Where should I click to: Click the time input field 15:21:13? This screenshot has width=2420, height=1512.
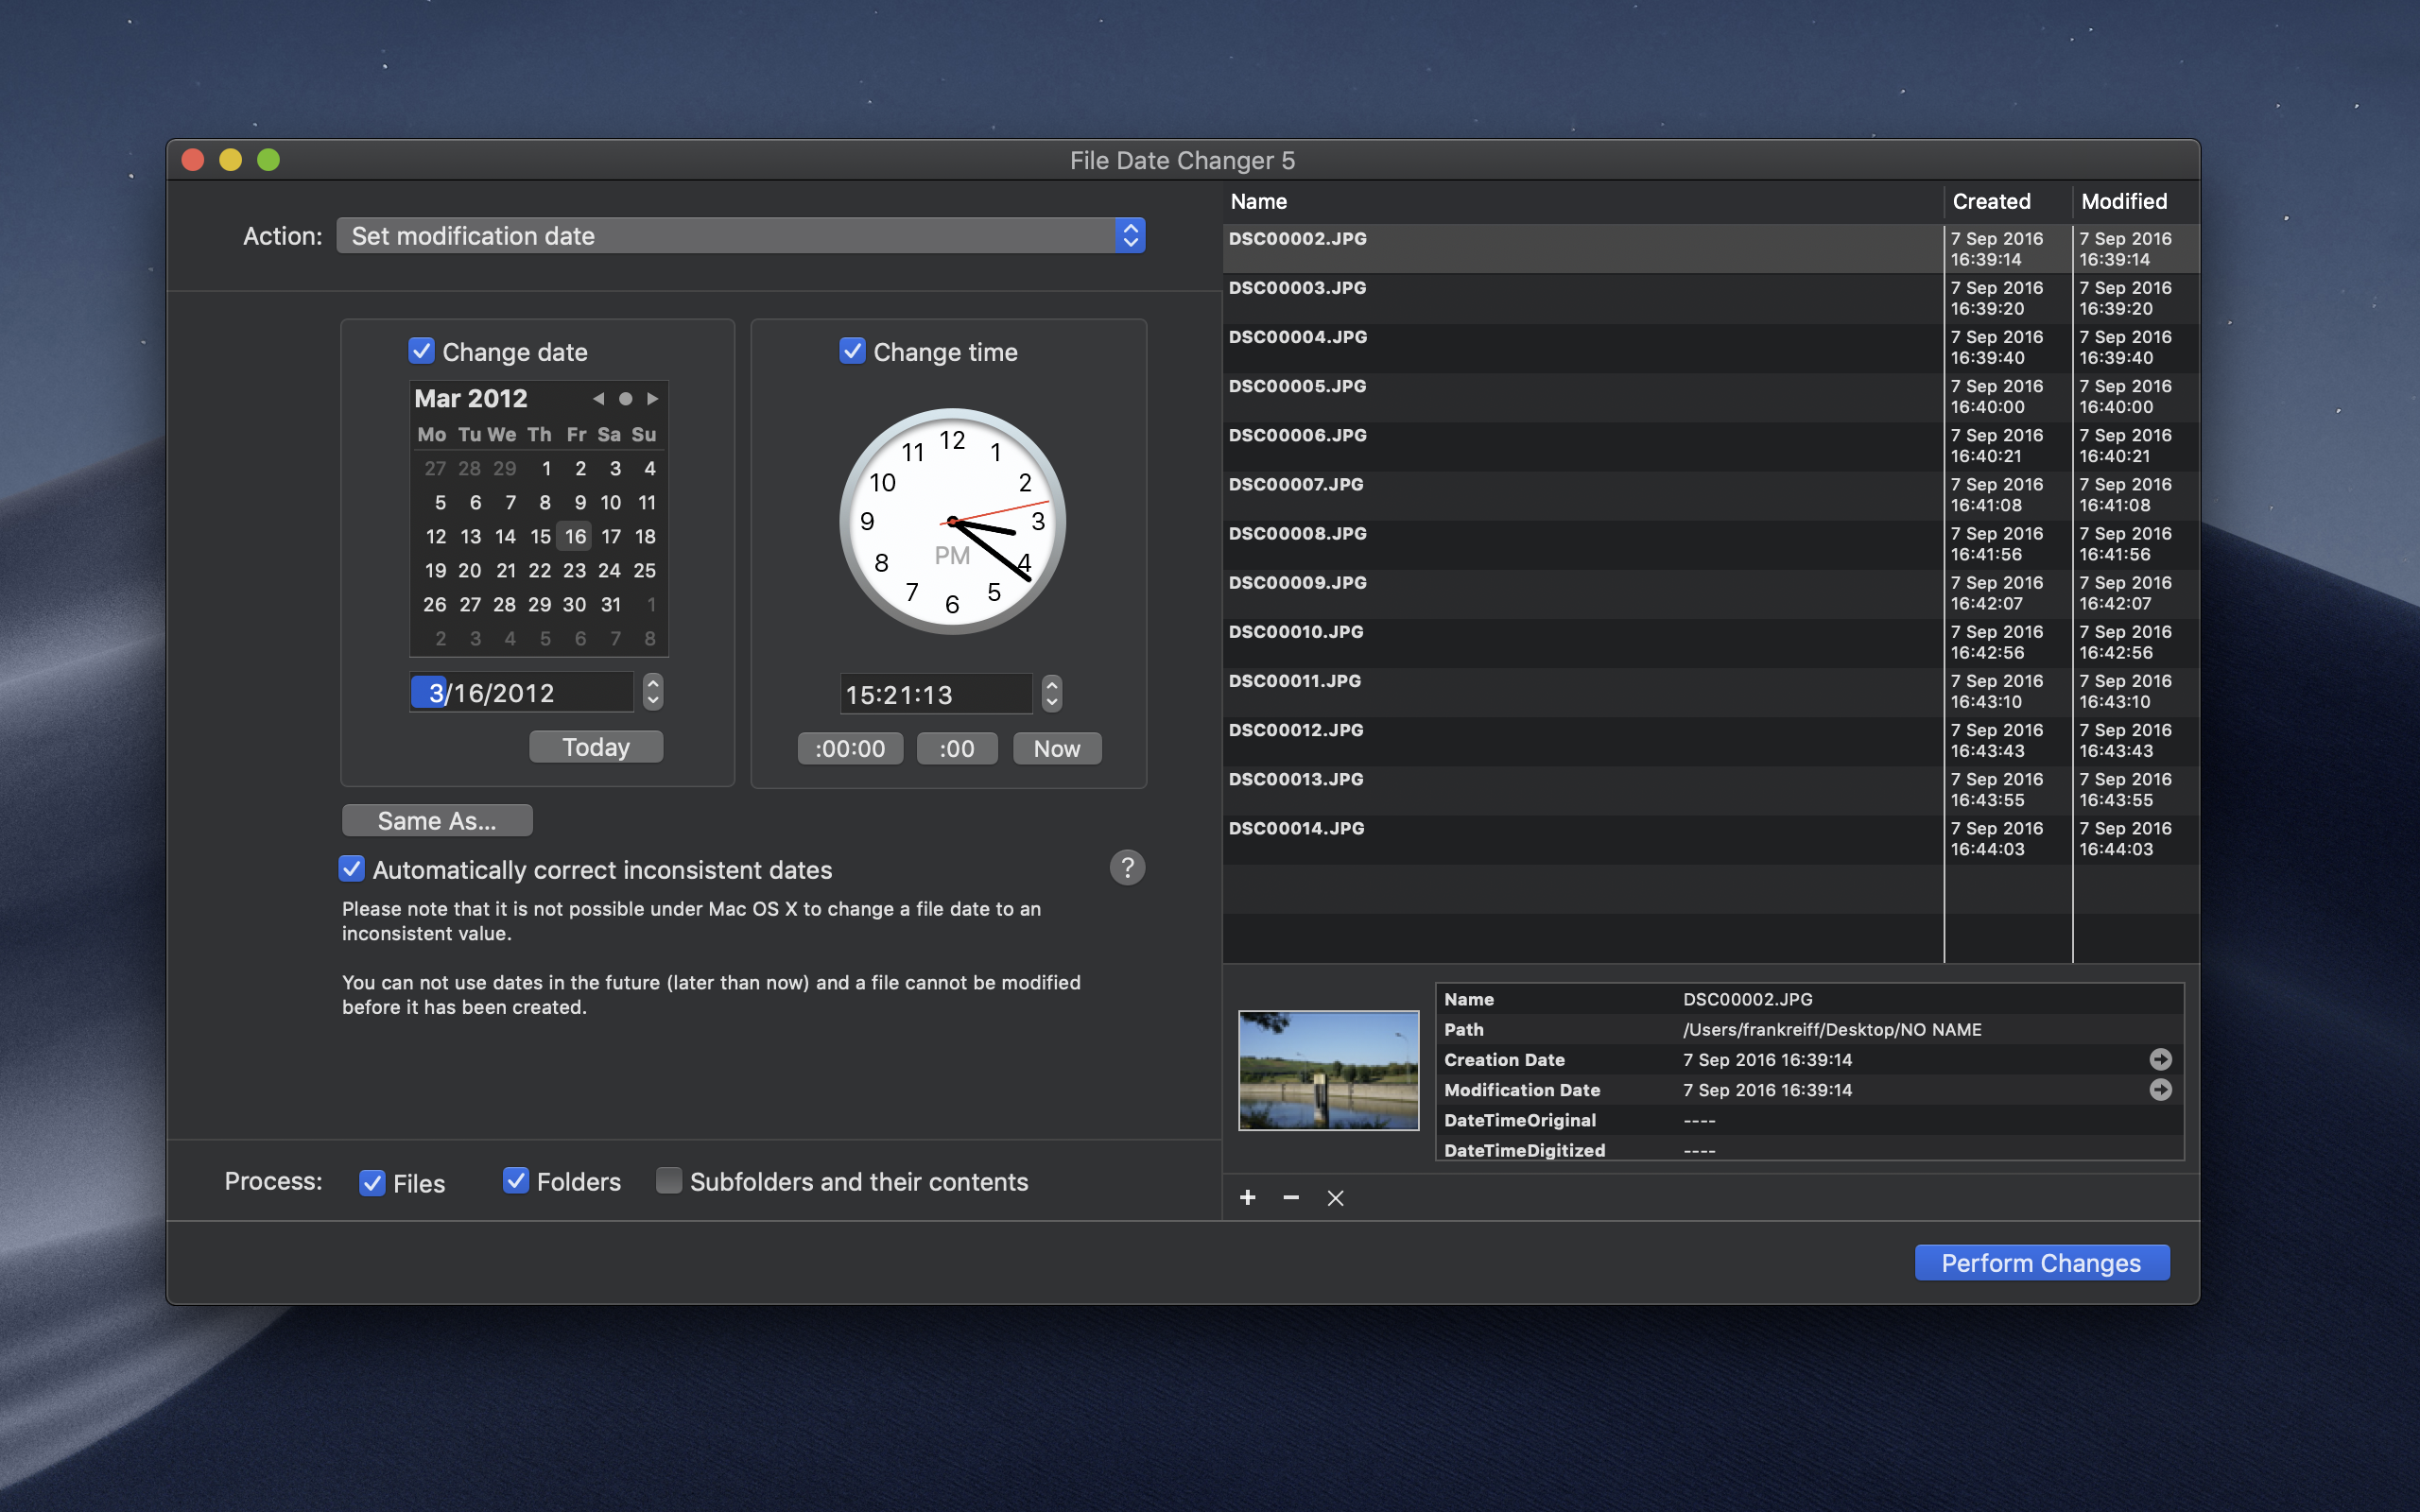click(936, 694)
